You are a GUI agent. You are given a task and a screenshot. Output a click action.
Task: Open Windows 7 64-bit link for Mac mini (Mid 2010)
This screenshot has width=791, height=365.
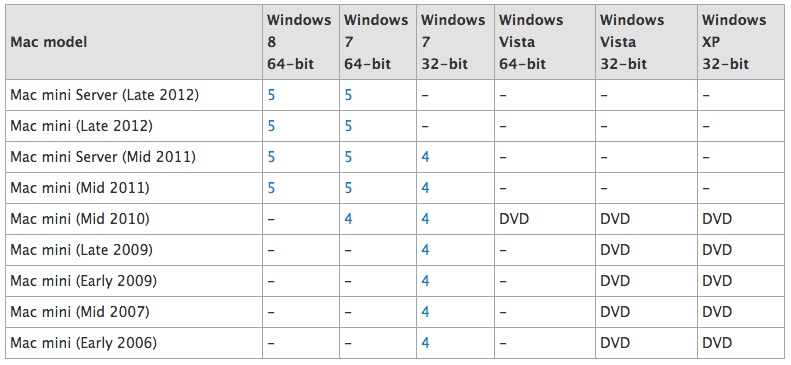pos(348,219)
